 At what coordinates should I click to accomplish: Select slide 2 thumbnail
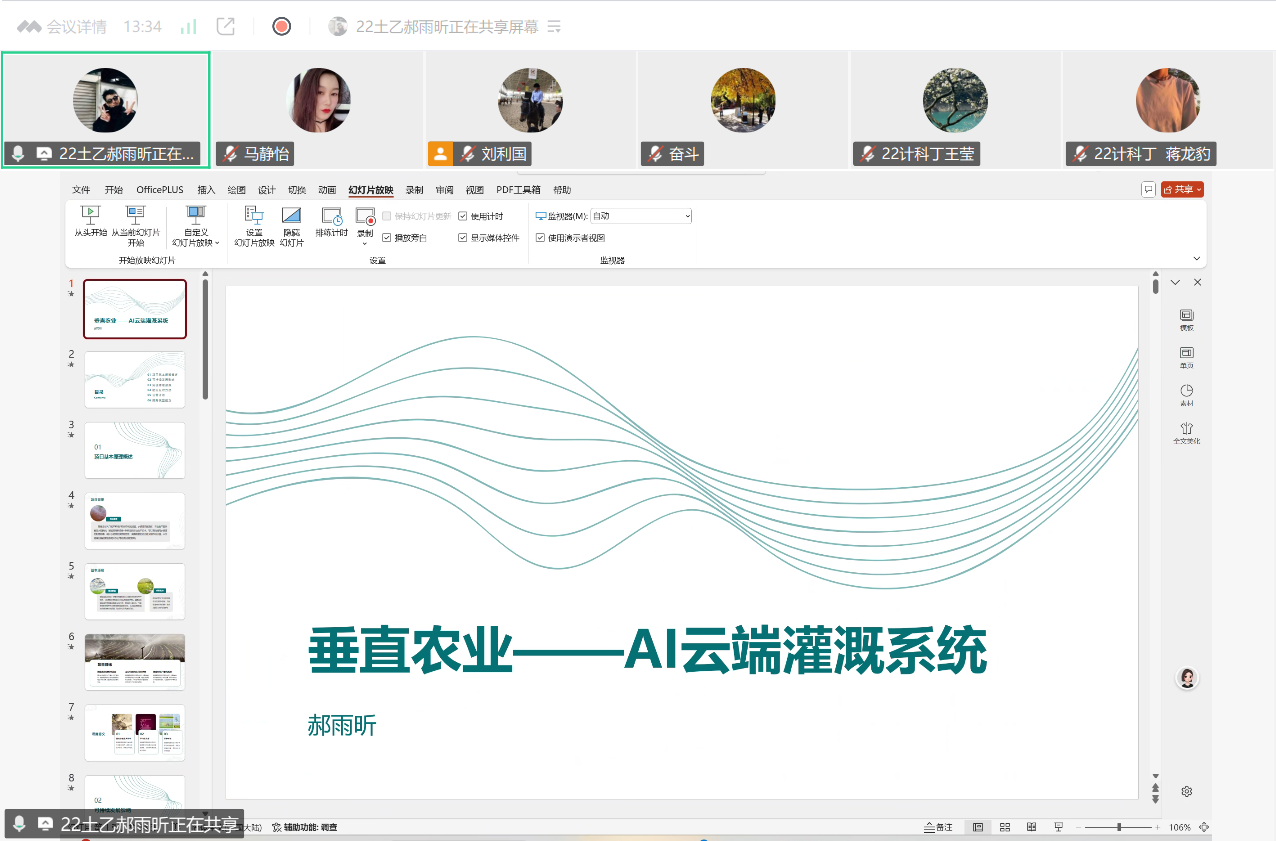[x=135, y=380]
